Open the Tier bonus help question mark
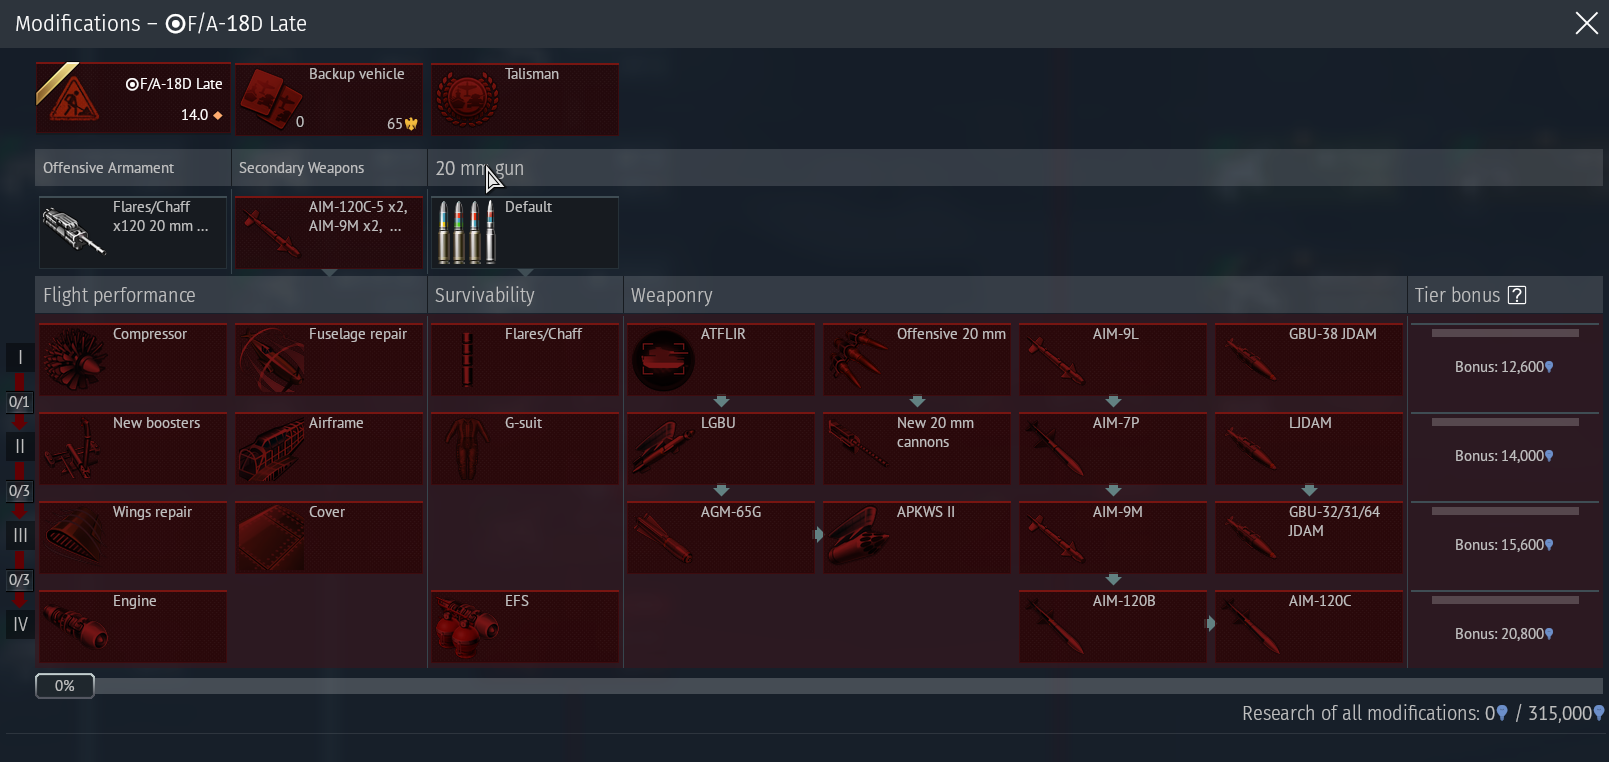 tap(1517, 295)
